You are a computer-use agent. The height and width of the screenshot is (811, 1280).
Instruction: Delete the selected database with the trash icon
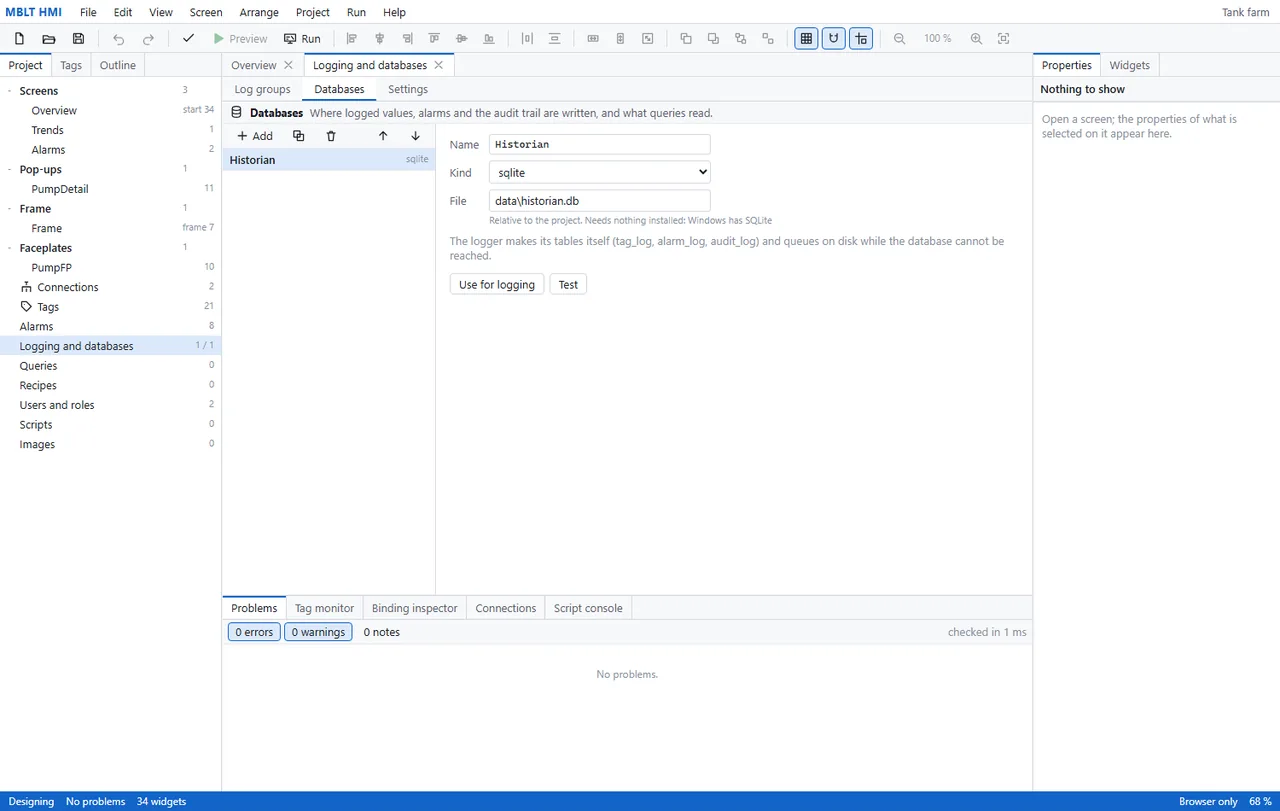click(331, 136)
